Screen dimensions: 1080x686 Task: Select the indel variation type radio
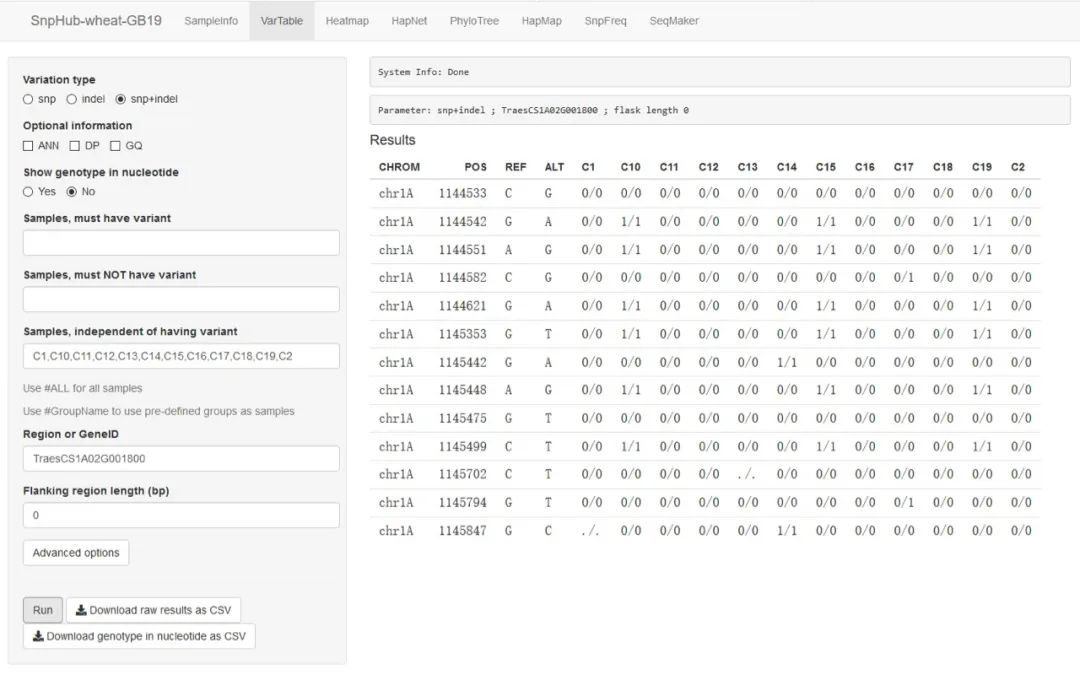point(72,99)
